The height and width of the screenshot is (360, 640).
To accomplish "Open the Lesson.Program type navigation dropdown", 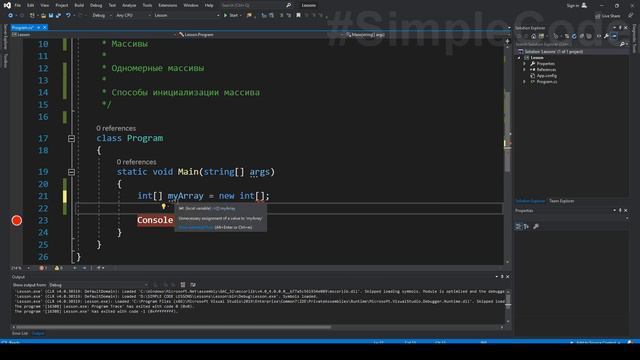I will tap(260, 35).
